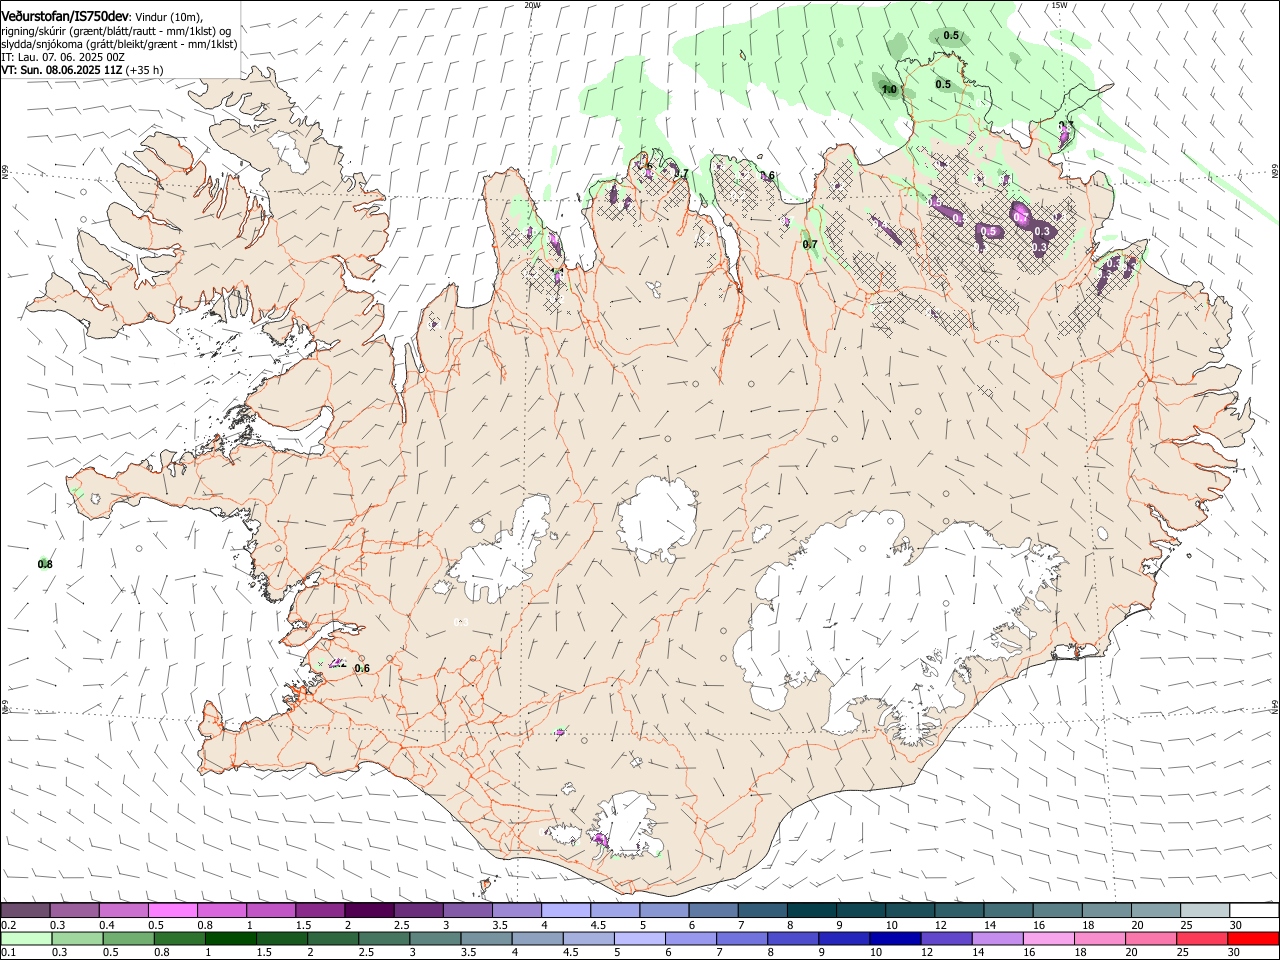Viewport: 1280px width, 960px height.
Task: Click the rigning/skúrir legend description text
Action: (116, 31)
